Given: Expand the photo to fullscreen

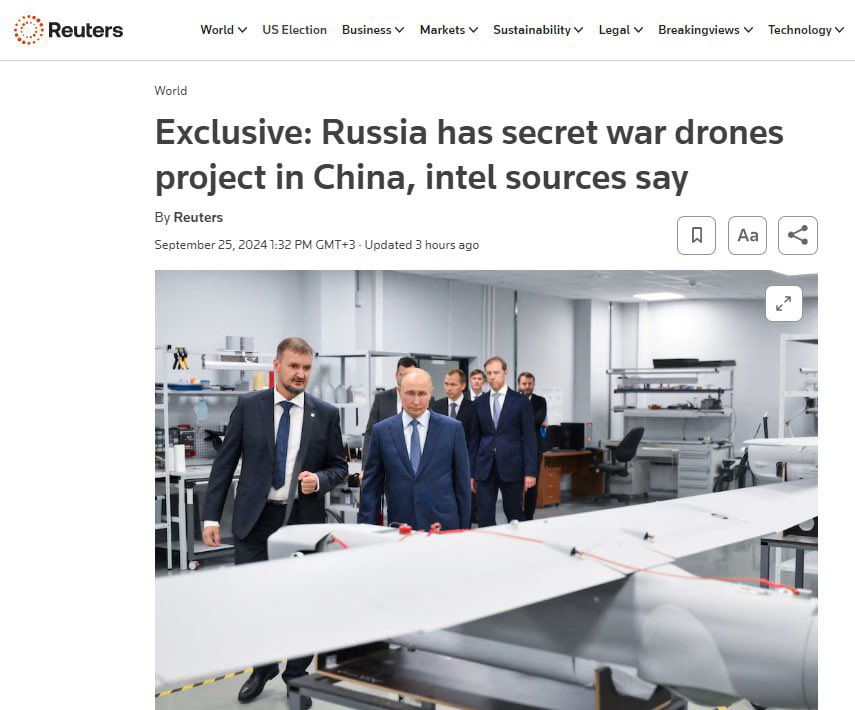Looking at the screenshot, I should (784, 303).
